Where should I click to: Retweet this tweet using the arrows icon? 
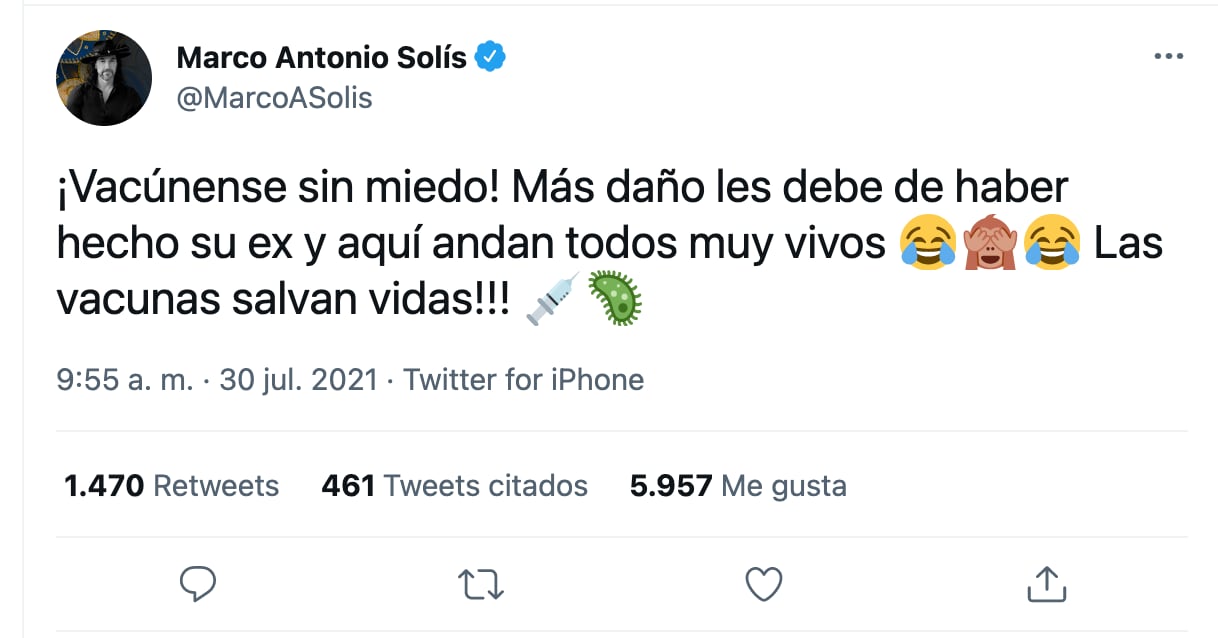click(x=481, y=582)
